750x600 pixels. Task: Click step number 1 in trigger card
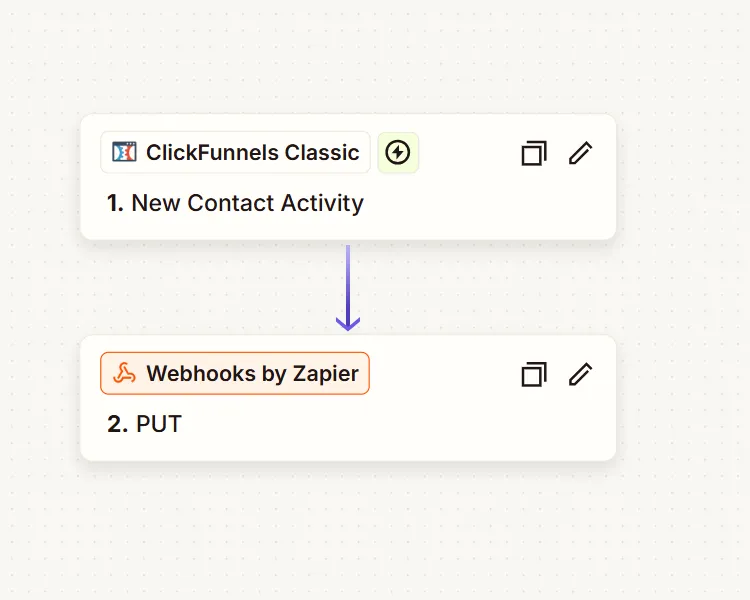(x=115, y=203)
